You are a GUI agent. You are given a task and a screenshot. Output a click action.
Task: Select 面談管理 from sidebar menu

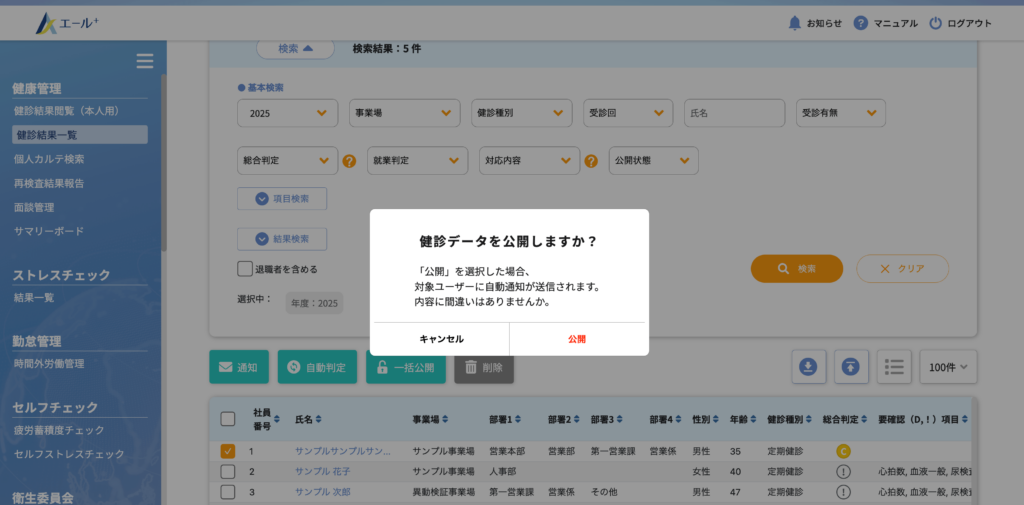[34, 207]
